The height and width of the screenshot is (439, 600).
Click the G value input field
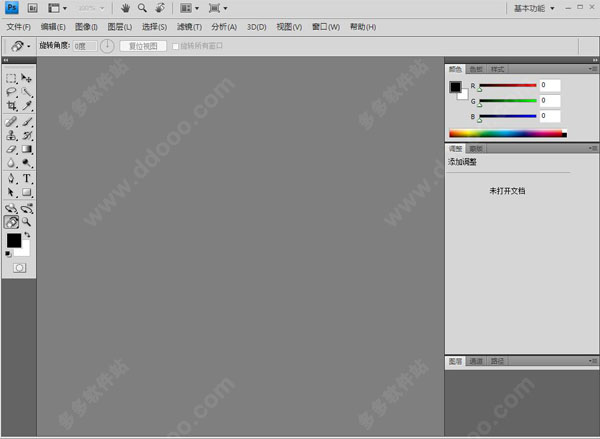pyautogui.click(x=550, y=101)
